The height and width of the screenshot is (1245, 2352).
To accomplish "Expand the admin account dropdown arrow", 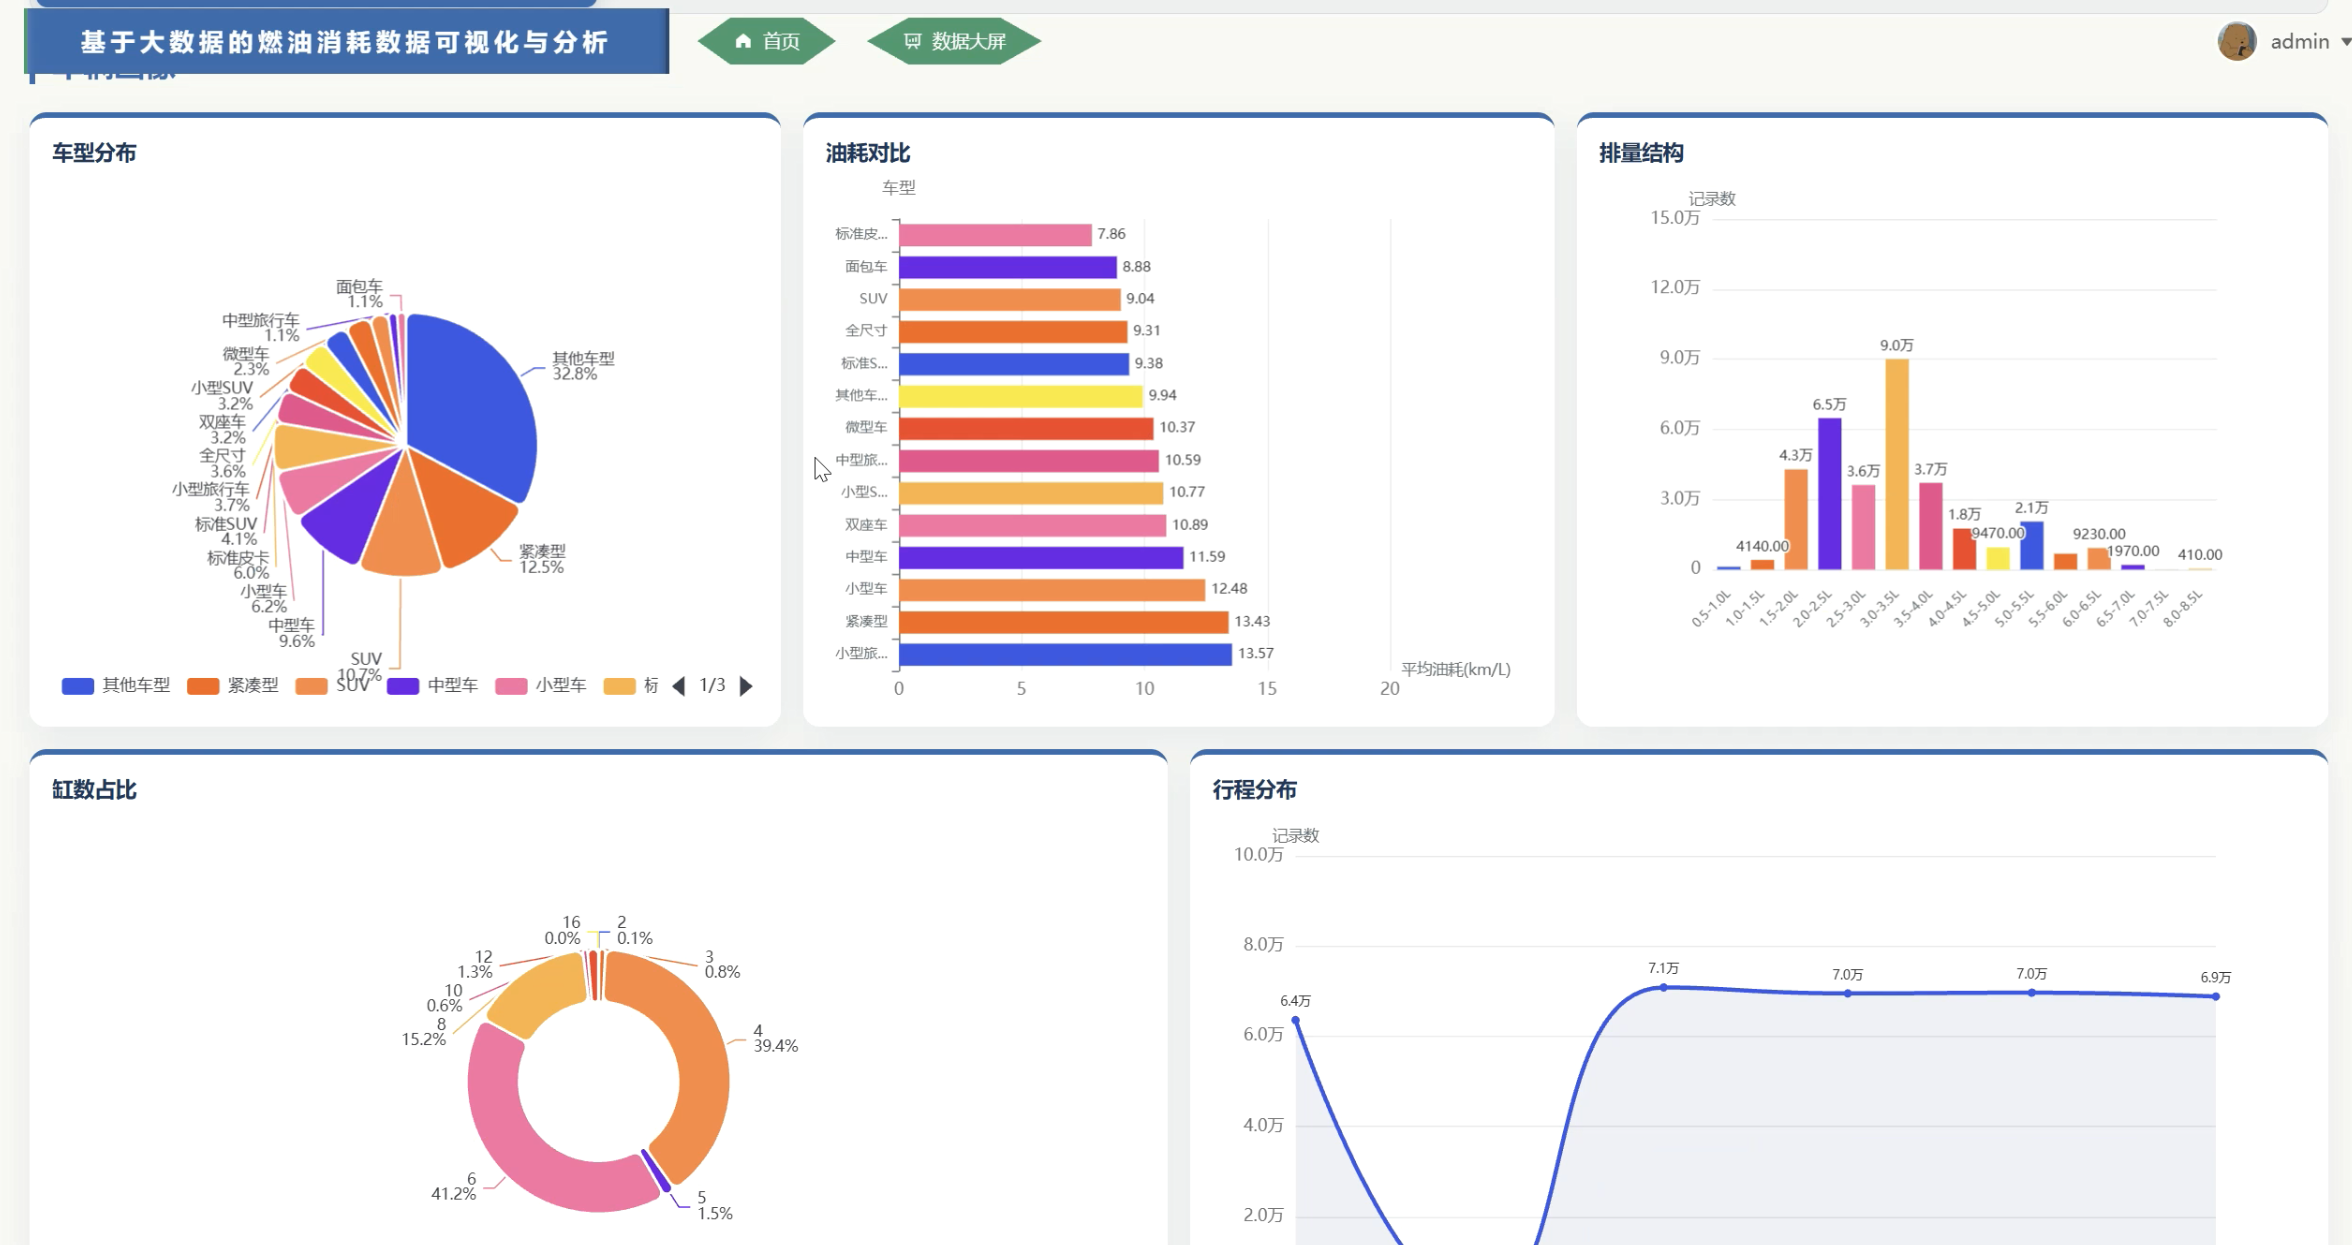I will (2345, 42).
